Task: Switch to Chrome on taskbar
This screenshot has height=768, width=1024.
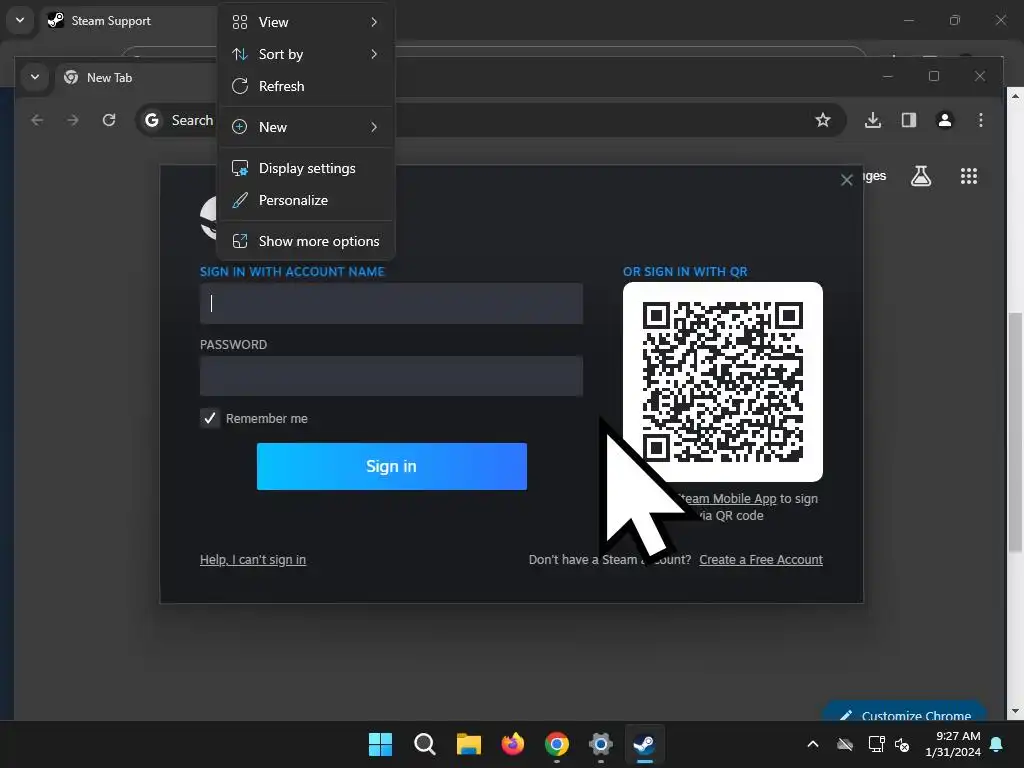Action: point(556,744)
